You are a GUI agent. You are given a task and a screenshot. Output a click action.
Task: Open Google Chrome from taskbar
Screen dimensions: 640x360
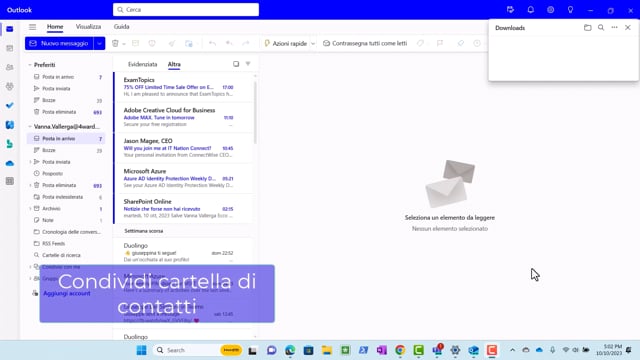tap(400, 350)
